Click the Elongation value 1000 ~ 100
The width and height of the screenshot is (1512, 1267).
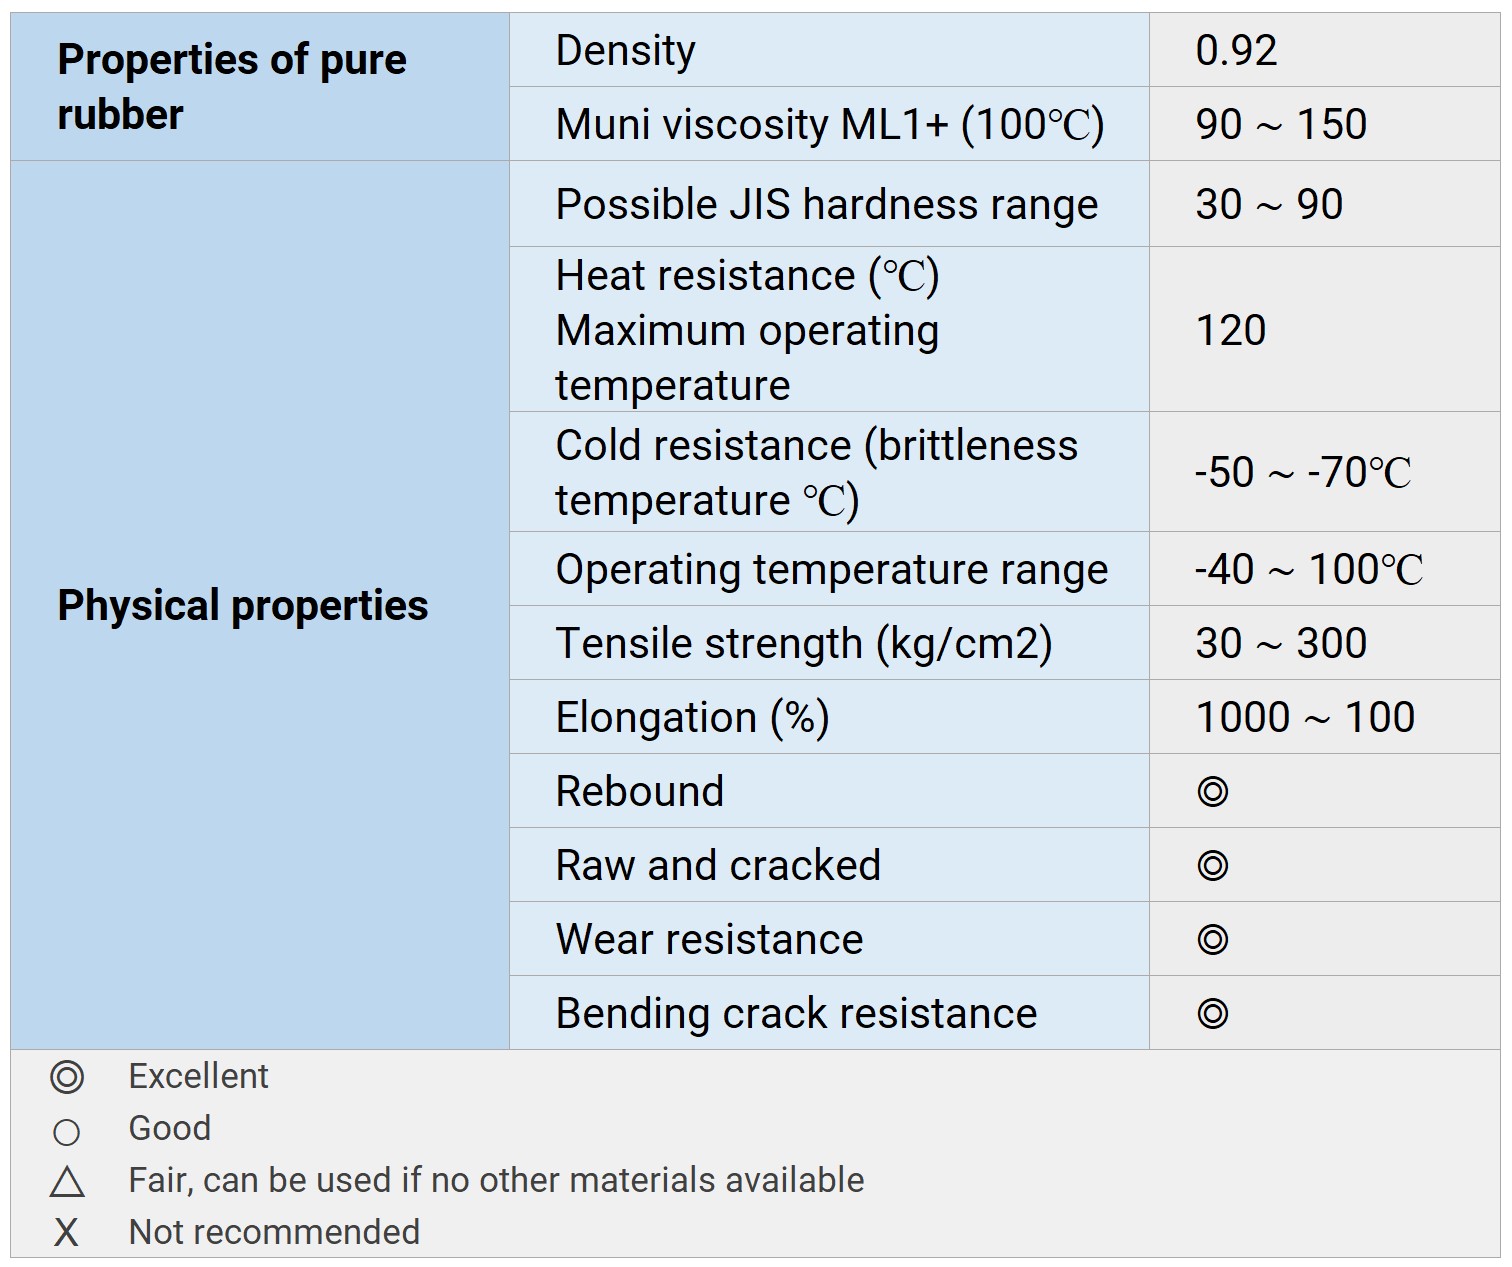click(1305, 718)
